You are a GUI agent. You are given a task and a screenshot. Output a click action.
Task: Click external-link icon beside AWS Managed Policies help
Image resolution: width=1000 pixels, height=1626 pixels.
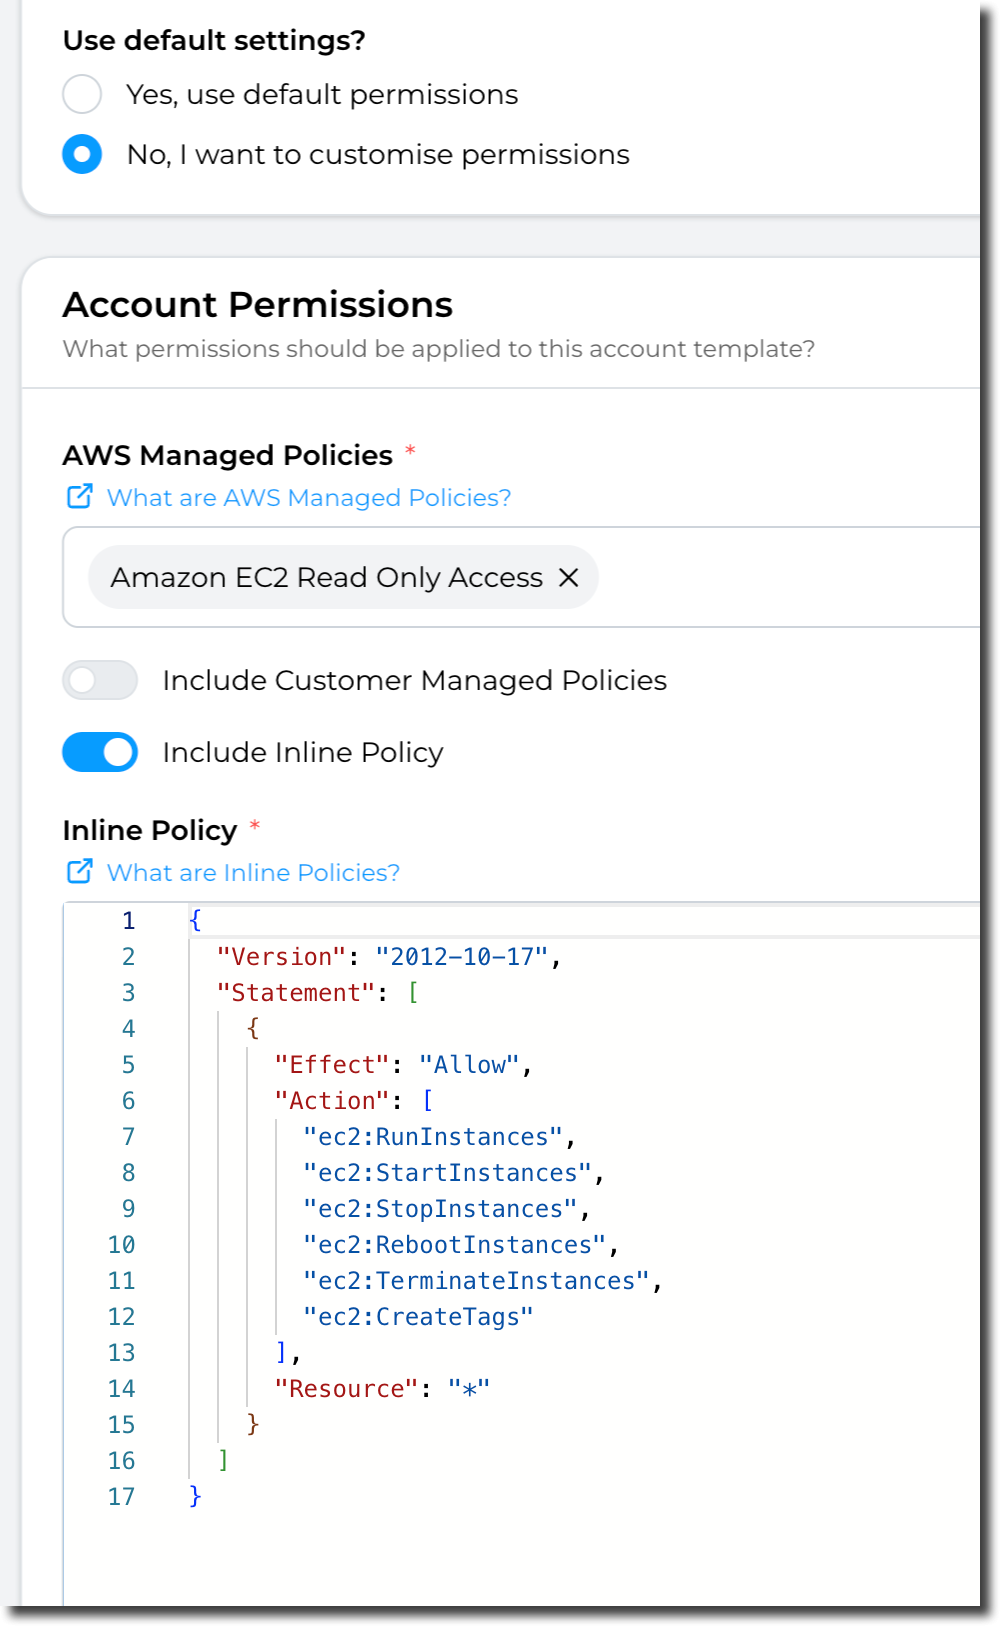[x=79, y=497]
